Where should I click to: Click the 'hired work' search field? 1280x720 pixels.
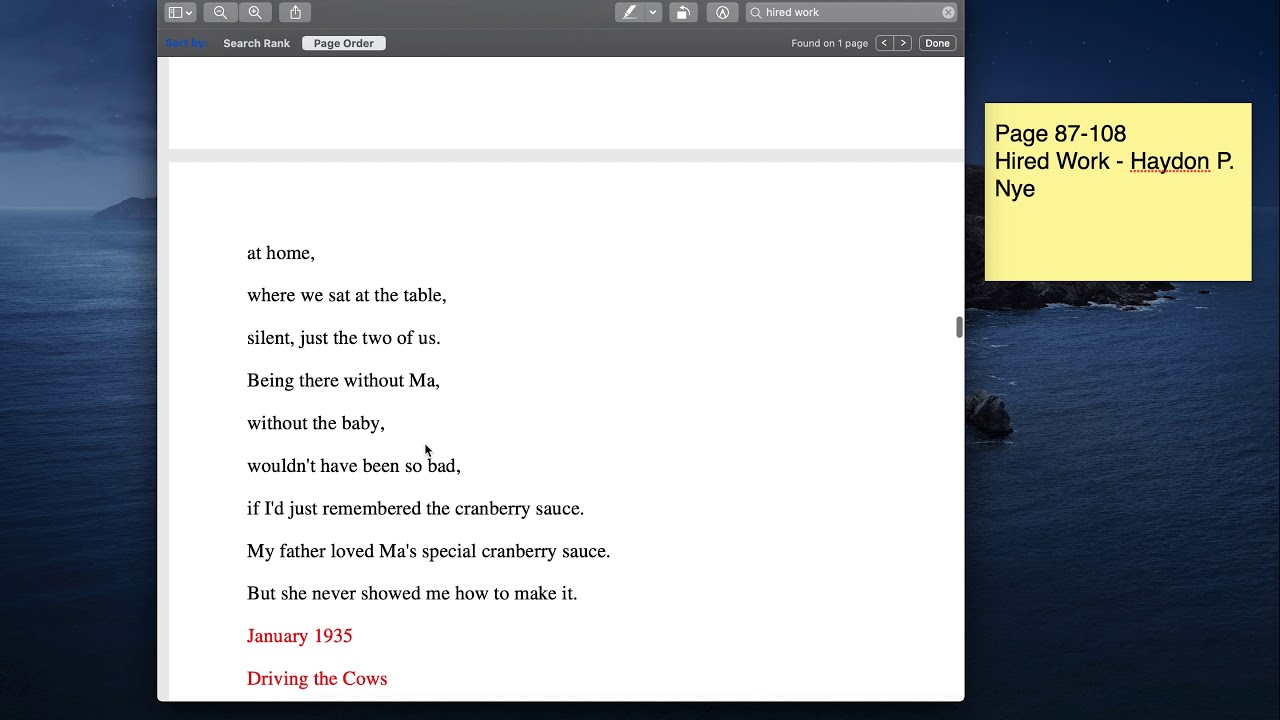[851, 12]
